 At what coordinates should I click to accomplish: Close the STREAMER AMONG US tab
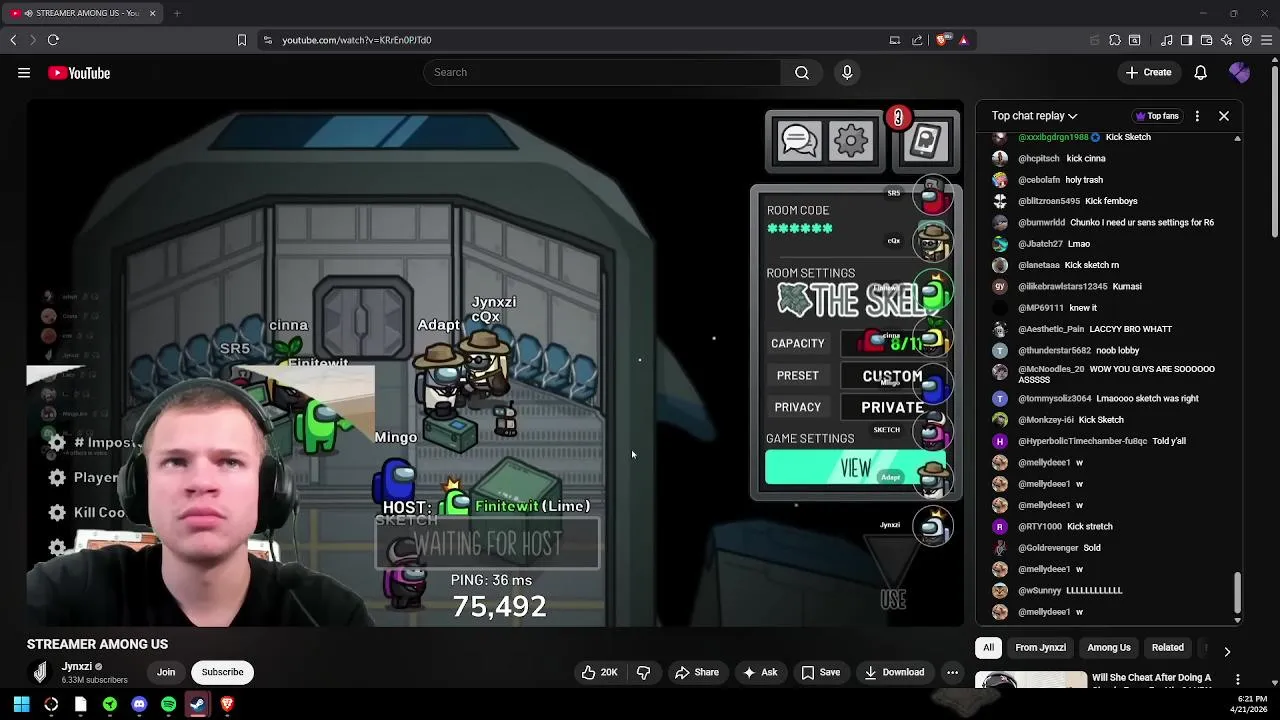pos(152,13)
